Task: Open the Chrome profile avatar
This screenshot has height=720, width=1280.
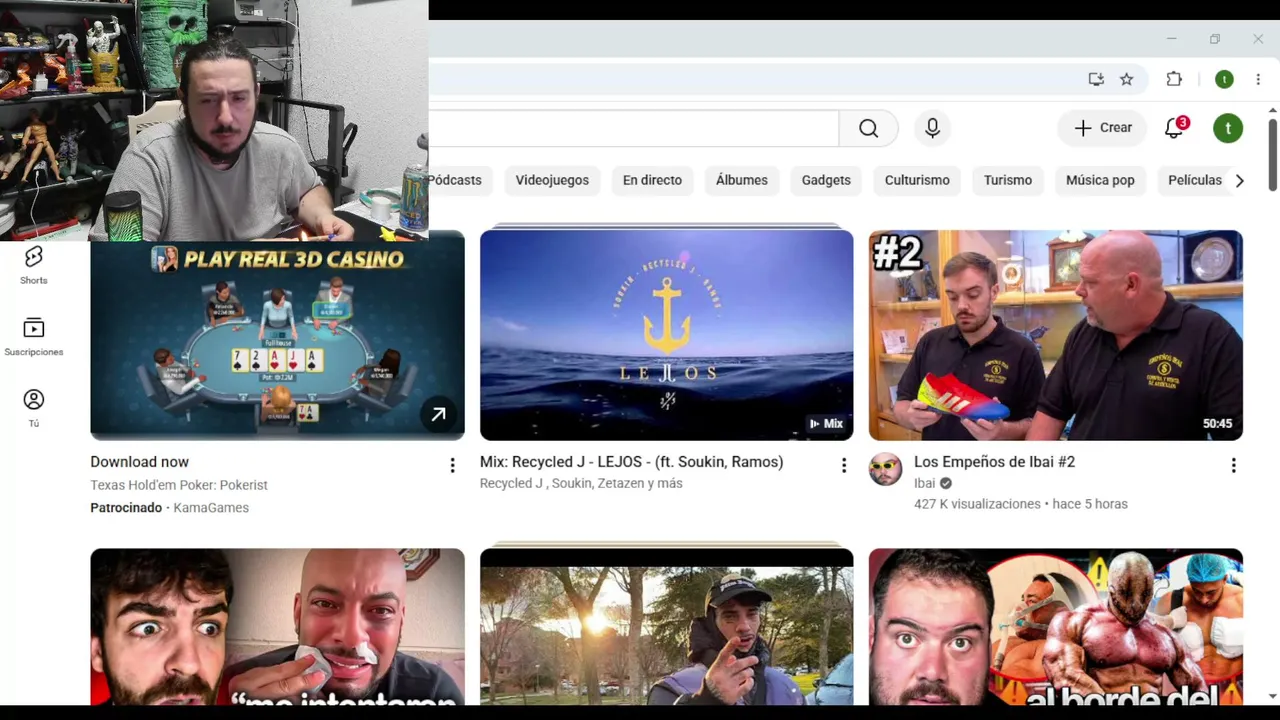Action: 1224,79
